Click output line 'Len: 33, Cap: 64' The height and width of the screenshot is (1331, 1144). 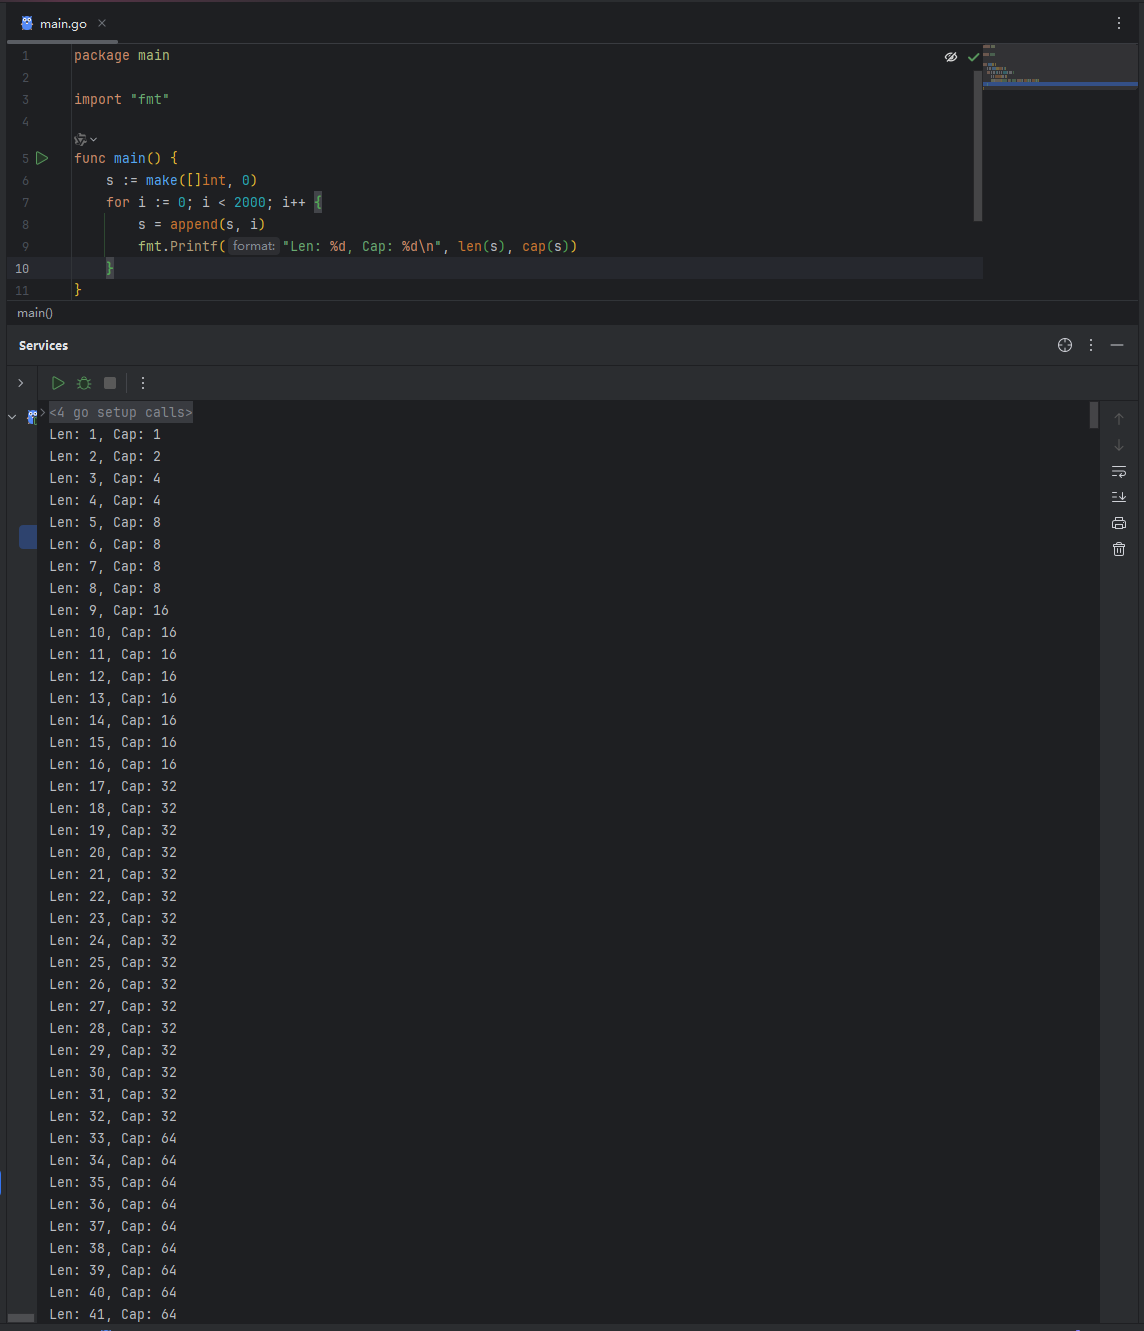pyautogui.click(x=113, y=1138)
